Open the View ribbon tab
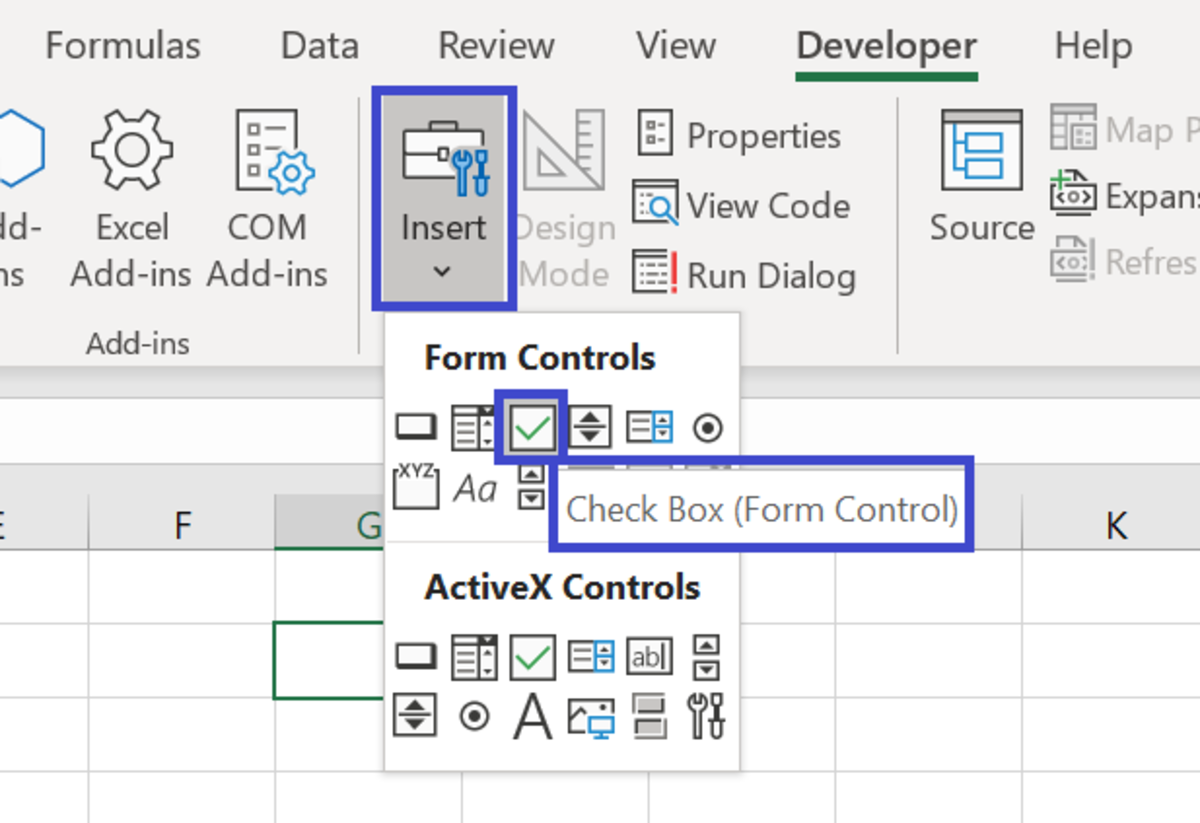The height and width of the screenshot is (823, 1200). click(x=675, y=45)
